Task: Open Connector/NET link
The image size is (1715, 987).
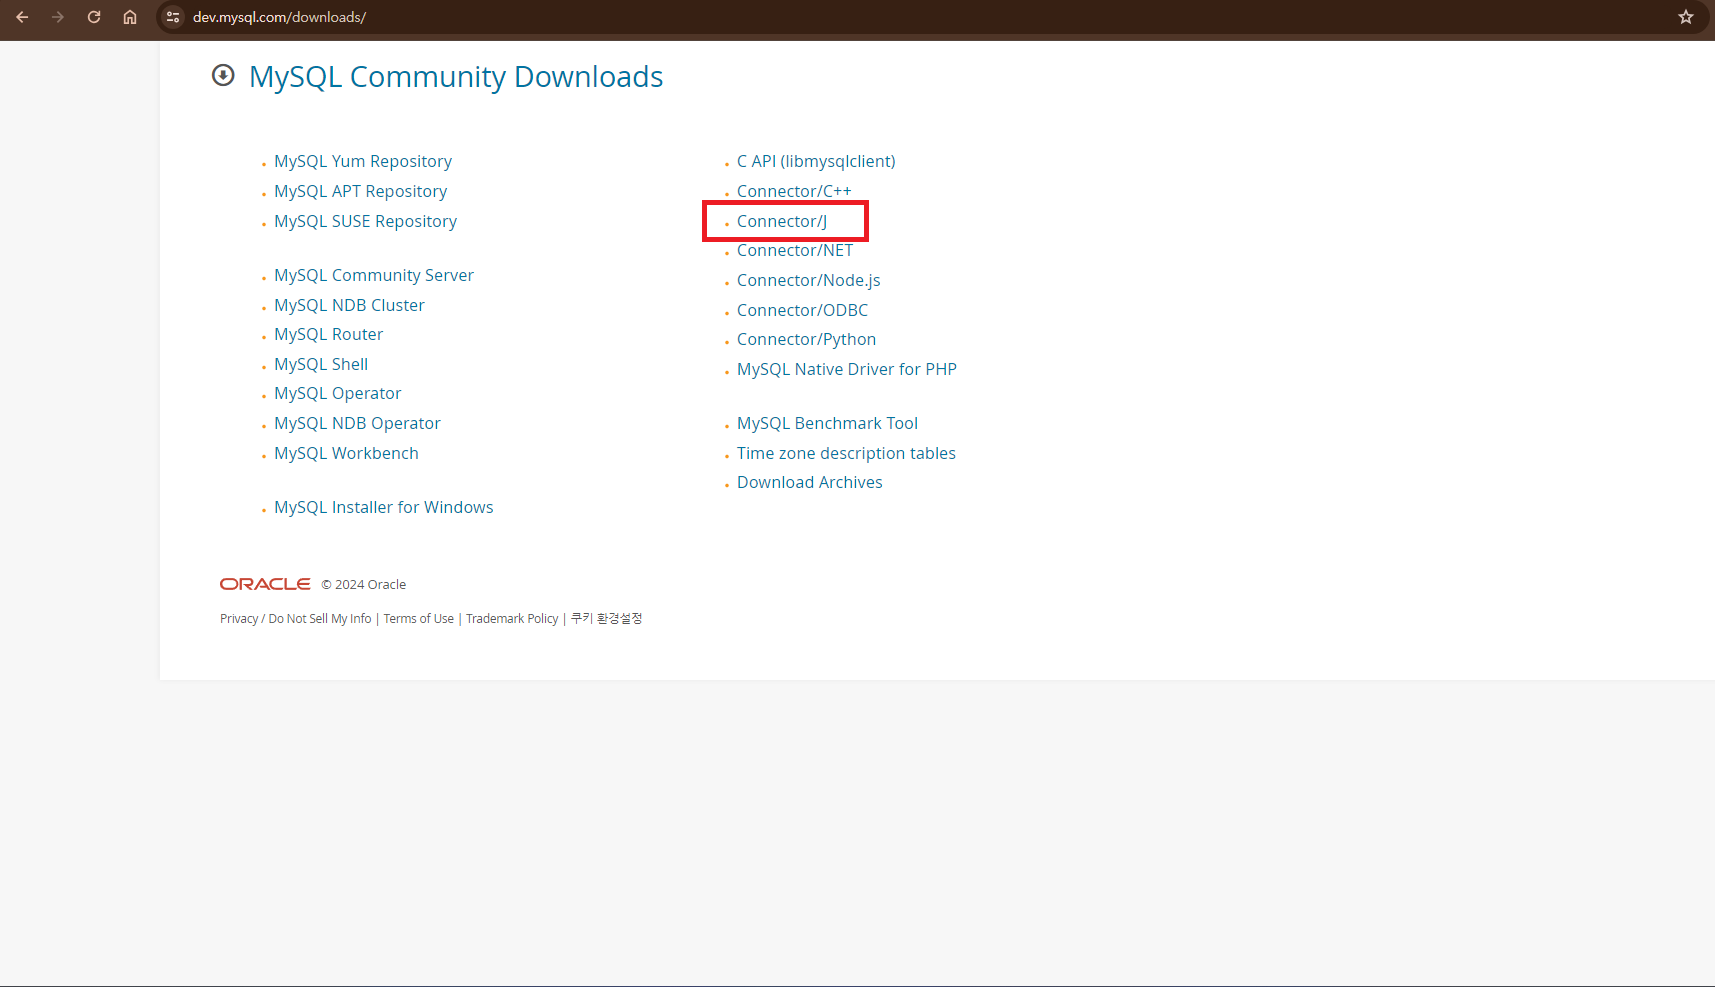Action: click(x=795, y=250)
